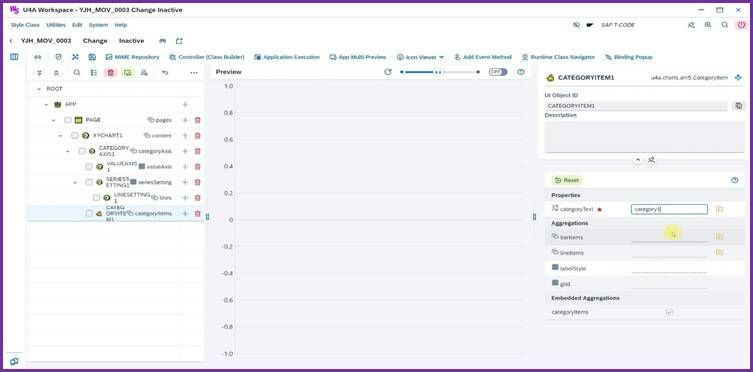Viewport: 753px width, 372px height.
Task: Click the Preview help icon
Action: coord(521,72)
